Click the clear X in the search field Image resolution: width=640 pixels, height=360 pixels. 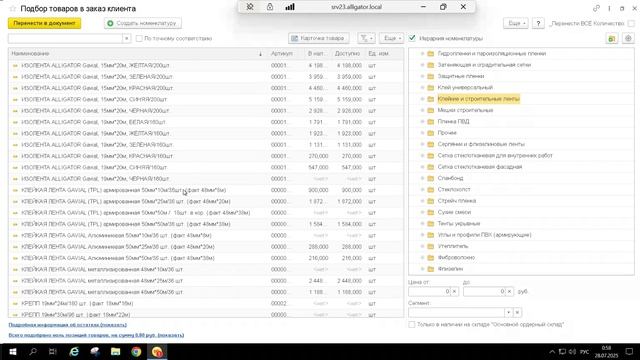click(x=127, y=38)
